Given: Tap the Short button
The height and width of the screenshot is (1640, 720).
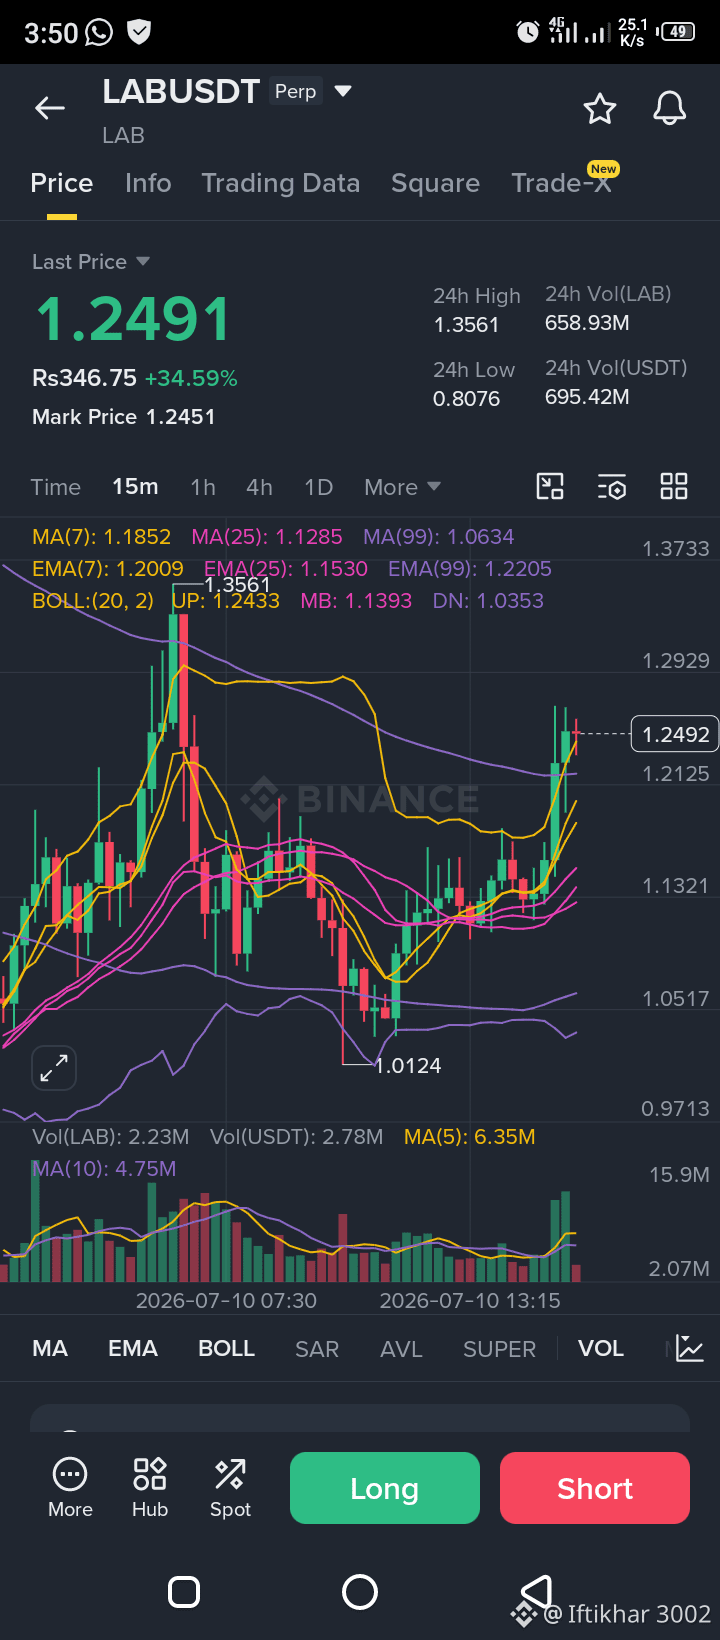Looking at the screenshot, I should [595, 1488].
